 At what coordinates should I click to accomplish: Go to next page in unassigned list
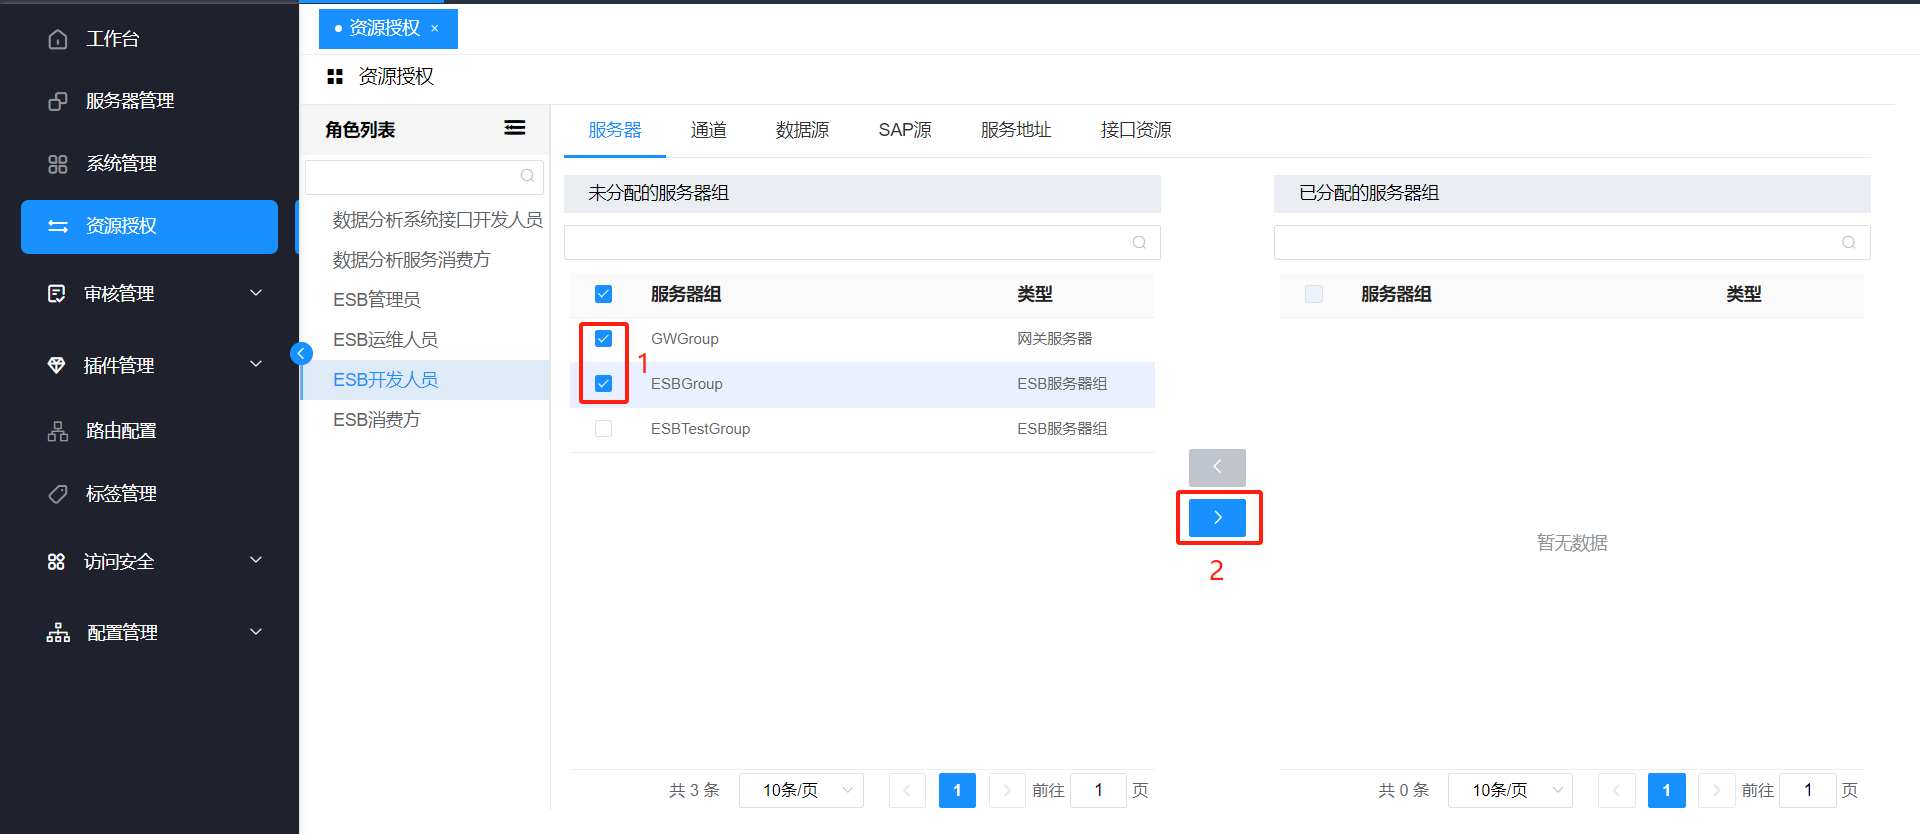point(1007,790)
